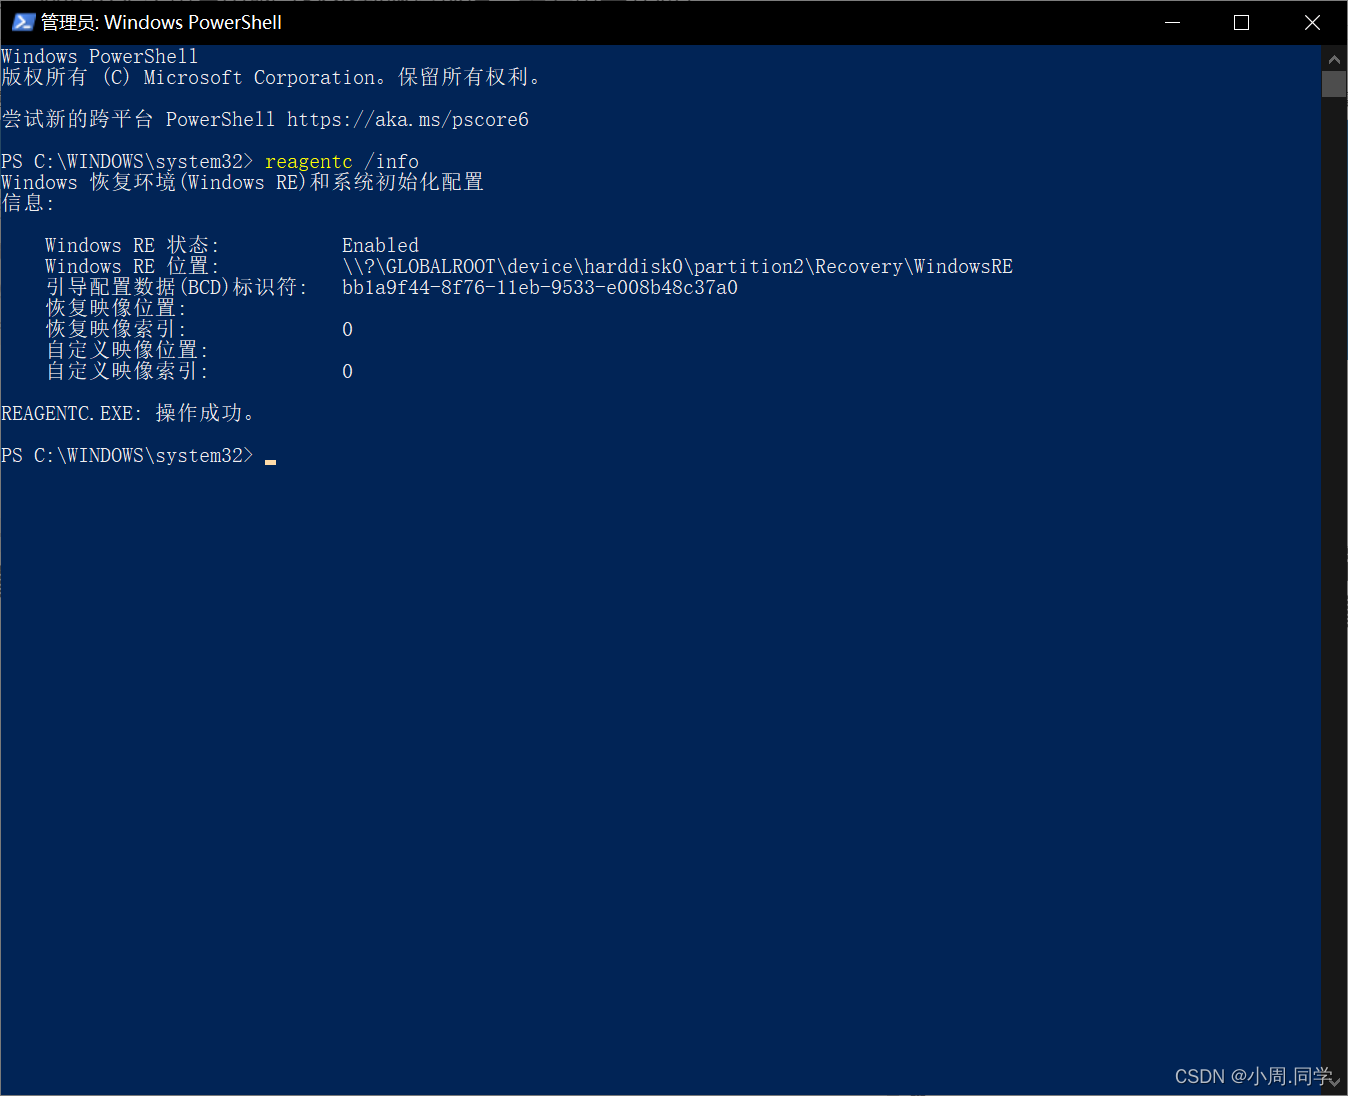Click the GLOBALROOT WindowsRE path value
Image resolution: width=1348 pixels, height=1096 pixels.
(x=677, y=266)
